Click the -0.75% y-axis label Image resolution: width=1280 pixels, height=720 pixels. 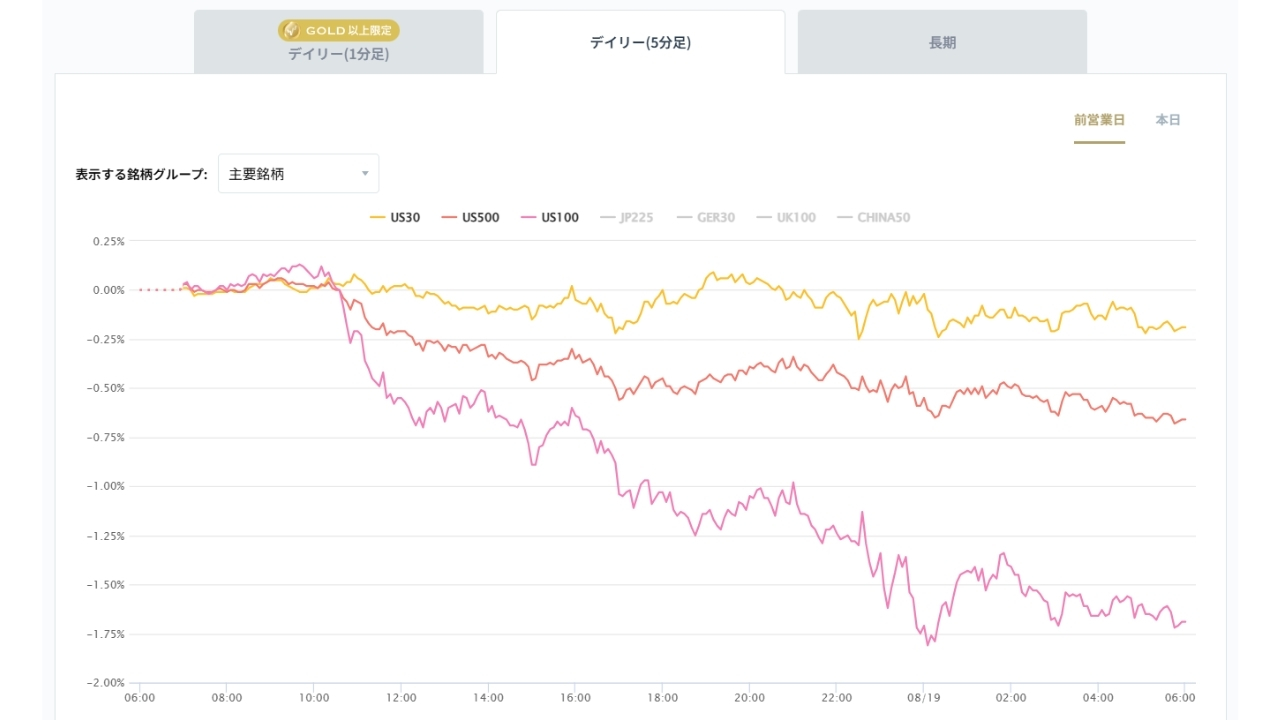pos(106,437)
